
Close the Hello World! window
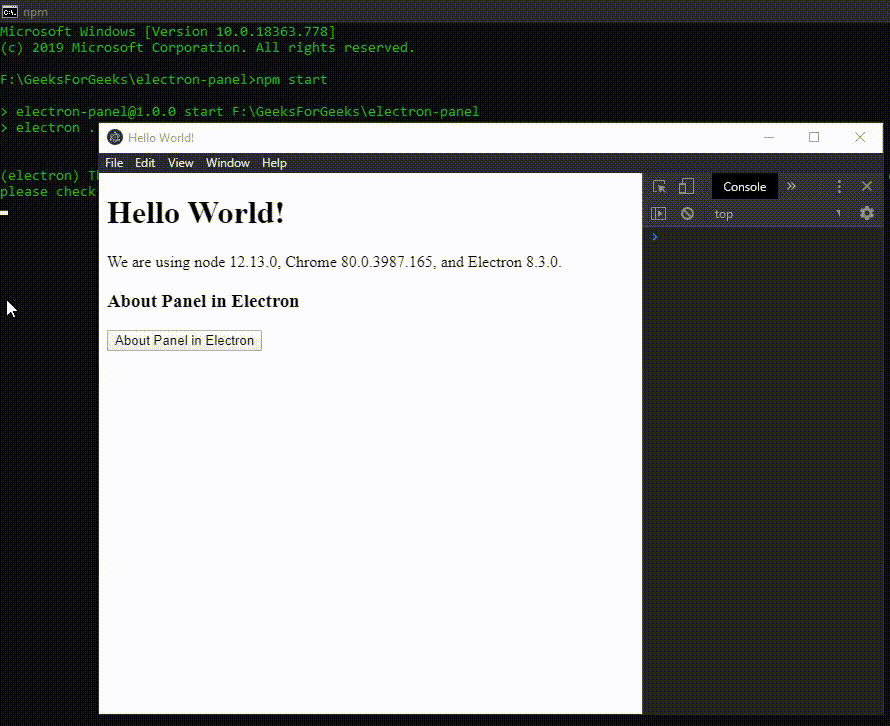tap(860, 137)
